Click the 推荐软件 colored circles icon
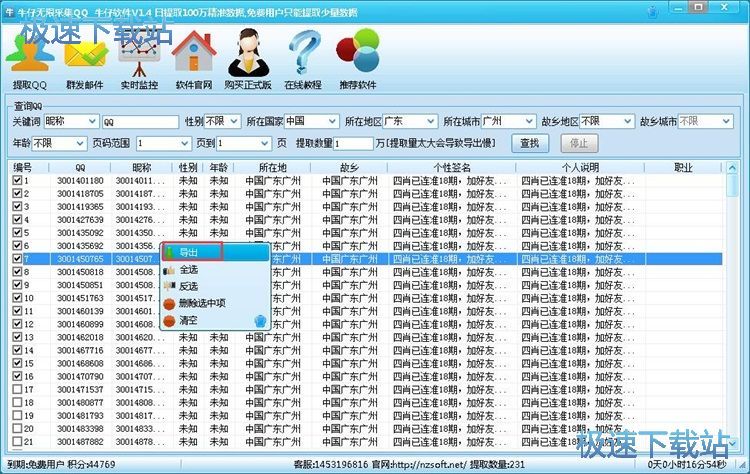This screenshot has height=474, width=750. pyautogui.click(x=357, y=52)
